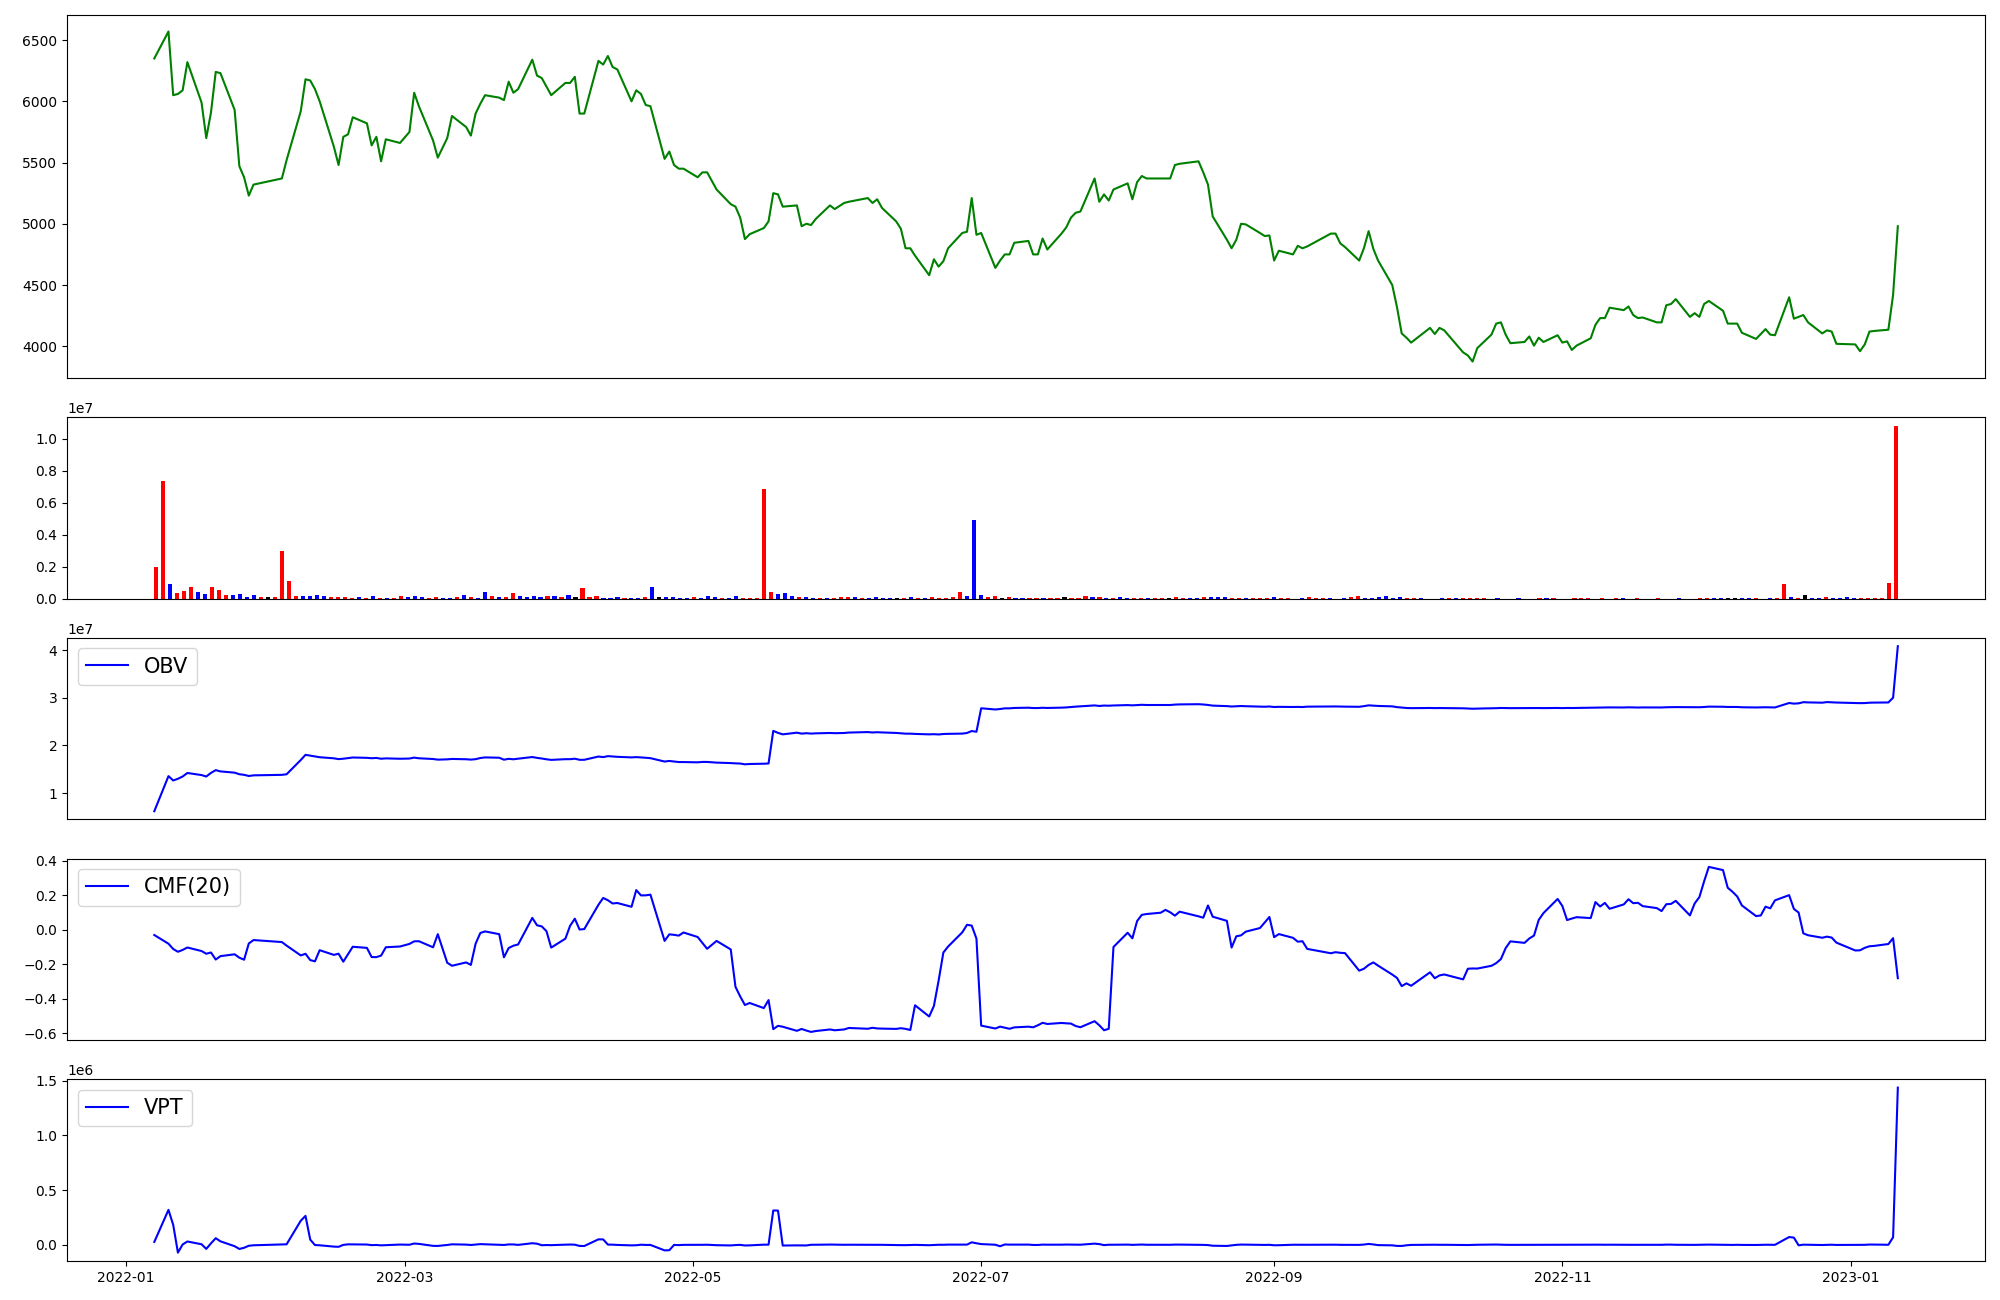Screen dimensions: 2000x1300
Task: Click the 4000 price axis label
Action: [39, 347]
